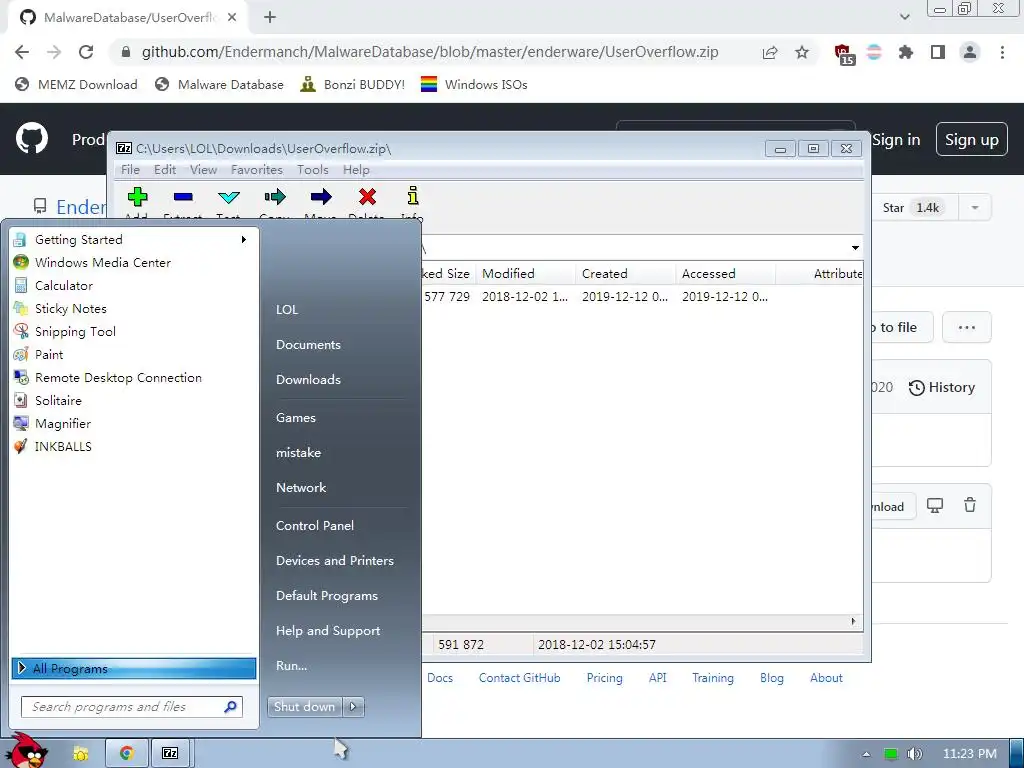Show hidden system tray icons

point(866,754)
